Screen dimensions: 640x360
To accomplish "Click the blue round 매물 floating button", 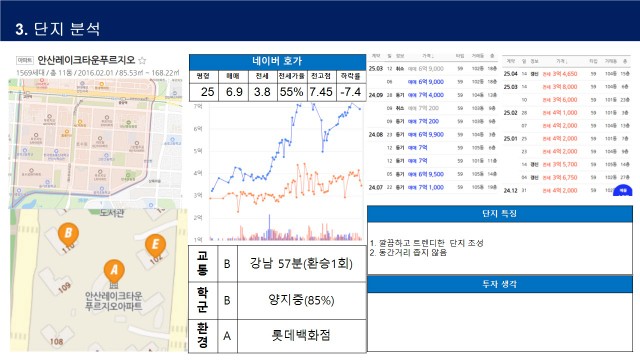I will [x=623, y=191].
